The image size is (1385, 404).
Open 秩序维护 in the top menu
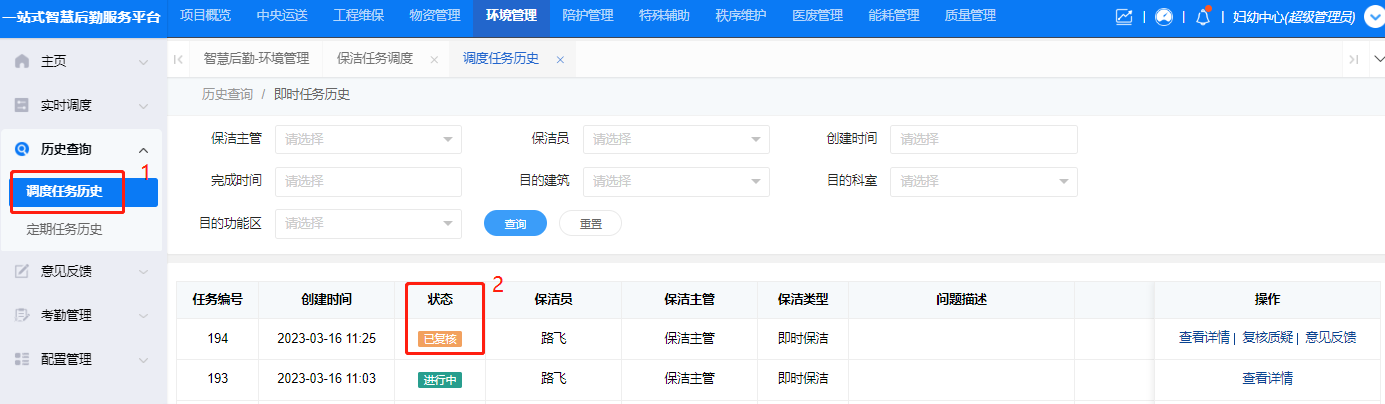click(x=741, y=15)
